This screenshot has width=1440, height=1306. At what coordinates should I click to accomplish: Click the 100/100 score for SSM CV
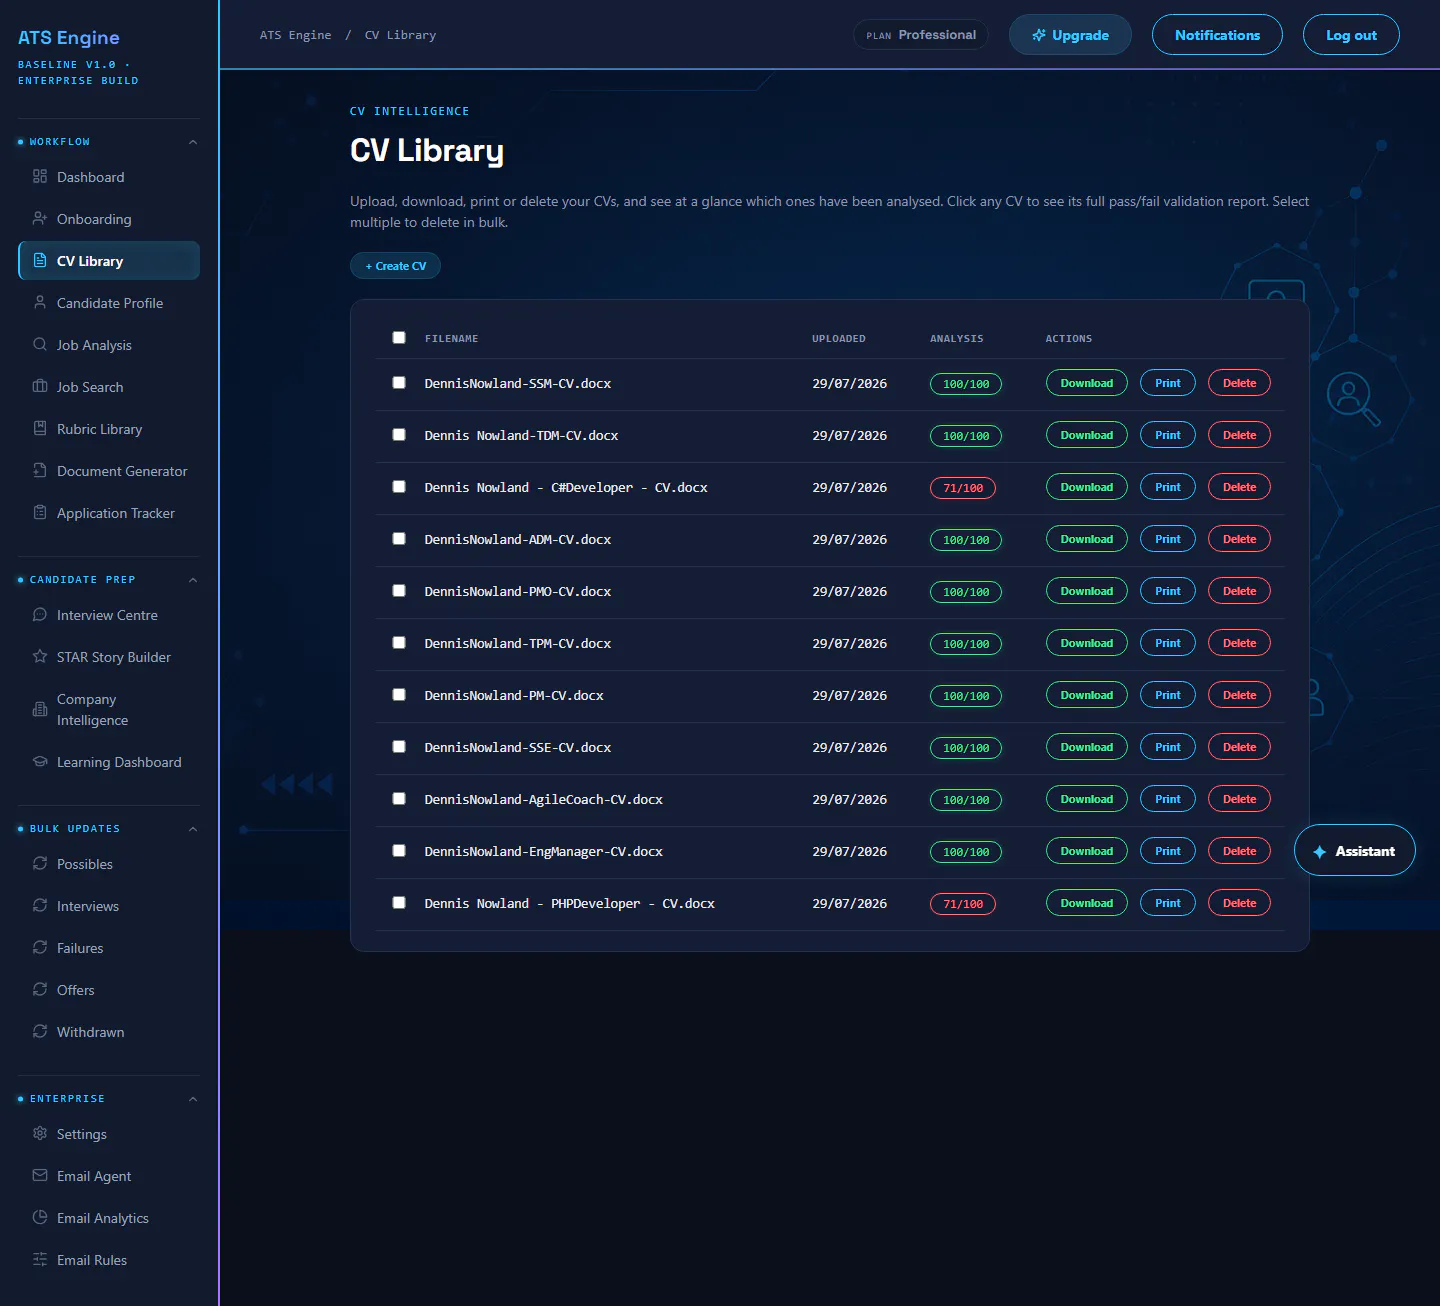pyautogui.click(x=966, y=384)
